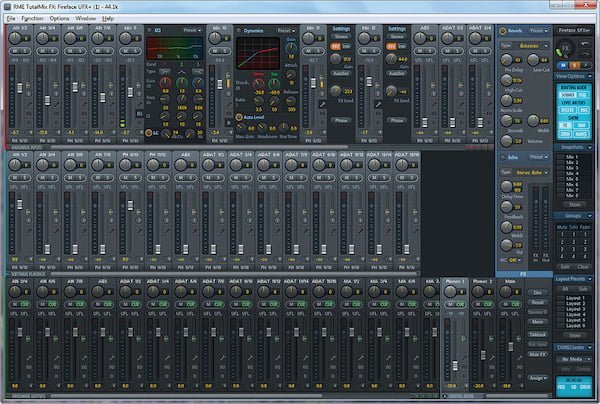The image size is (600, 404).
Task: Click the Mic 11 Gain knob in settings
Action: point(335,59)
